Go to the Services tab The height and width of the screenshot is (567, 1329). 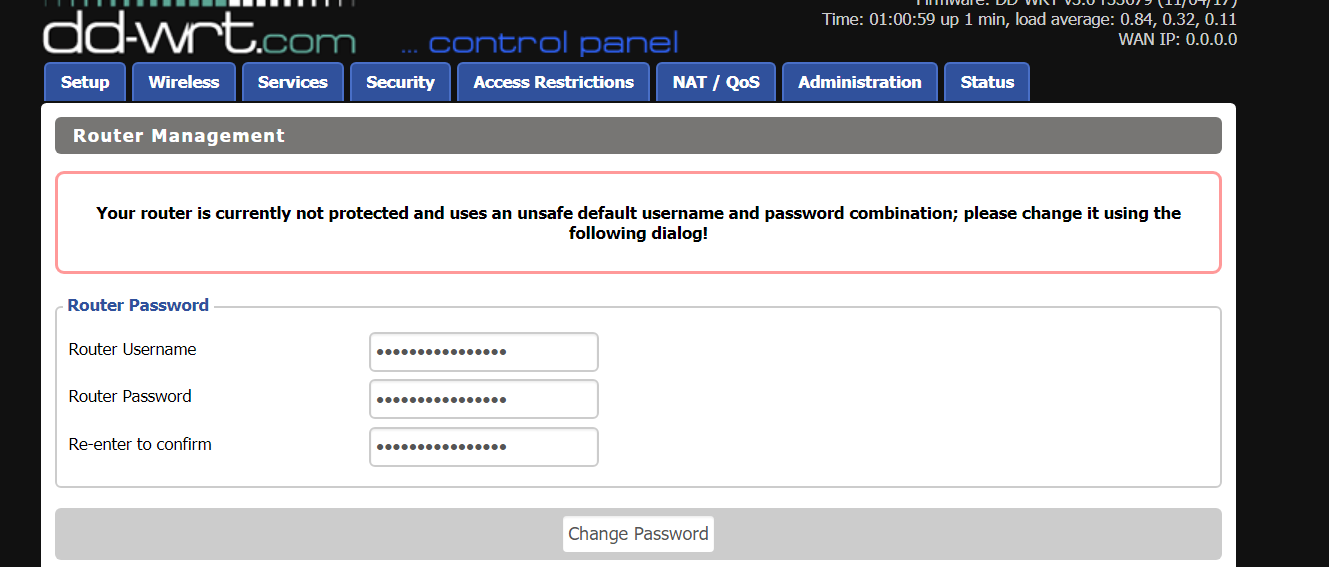click(293, 83)
